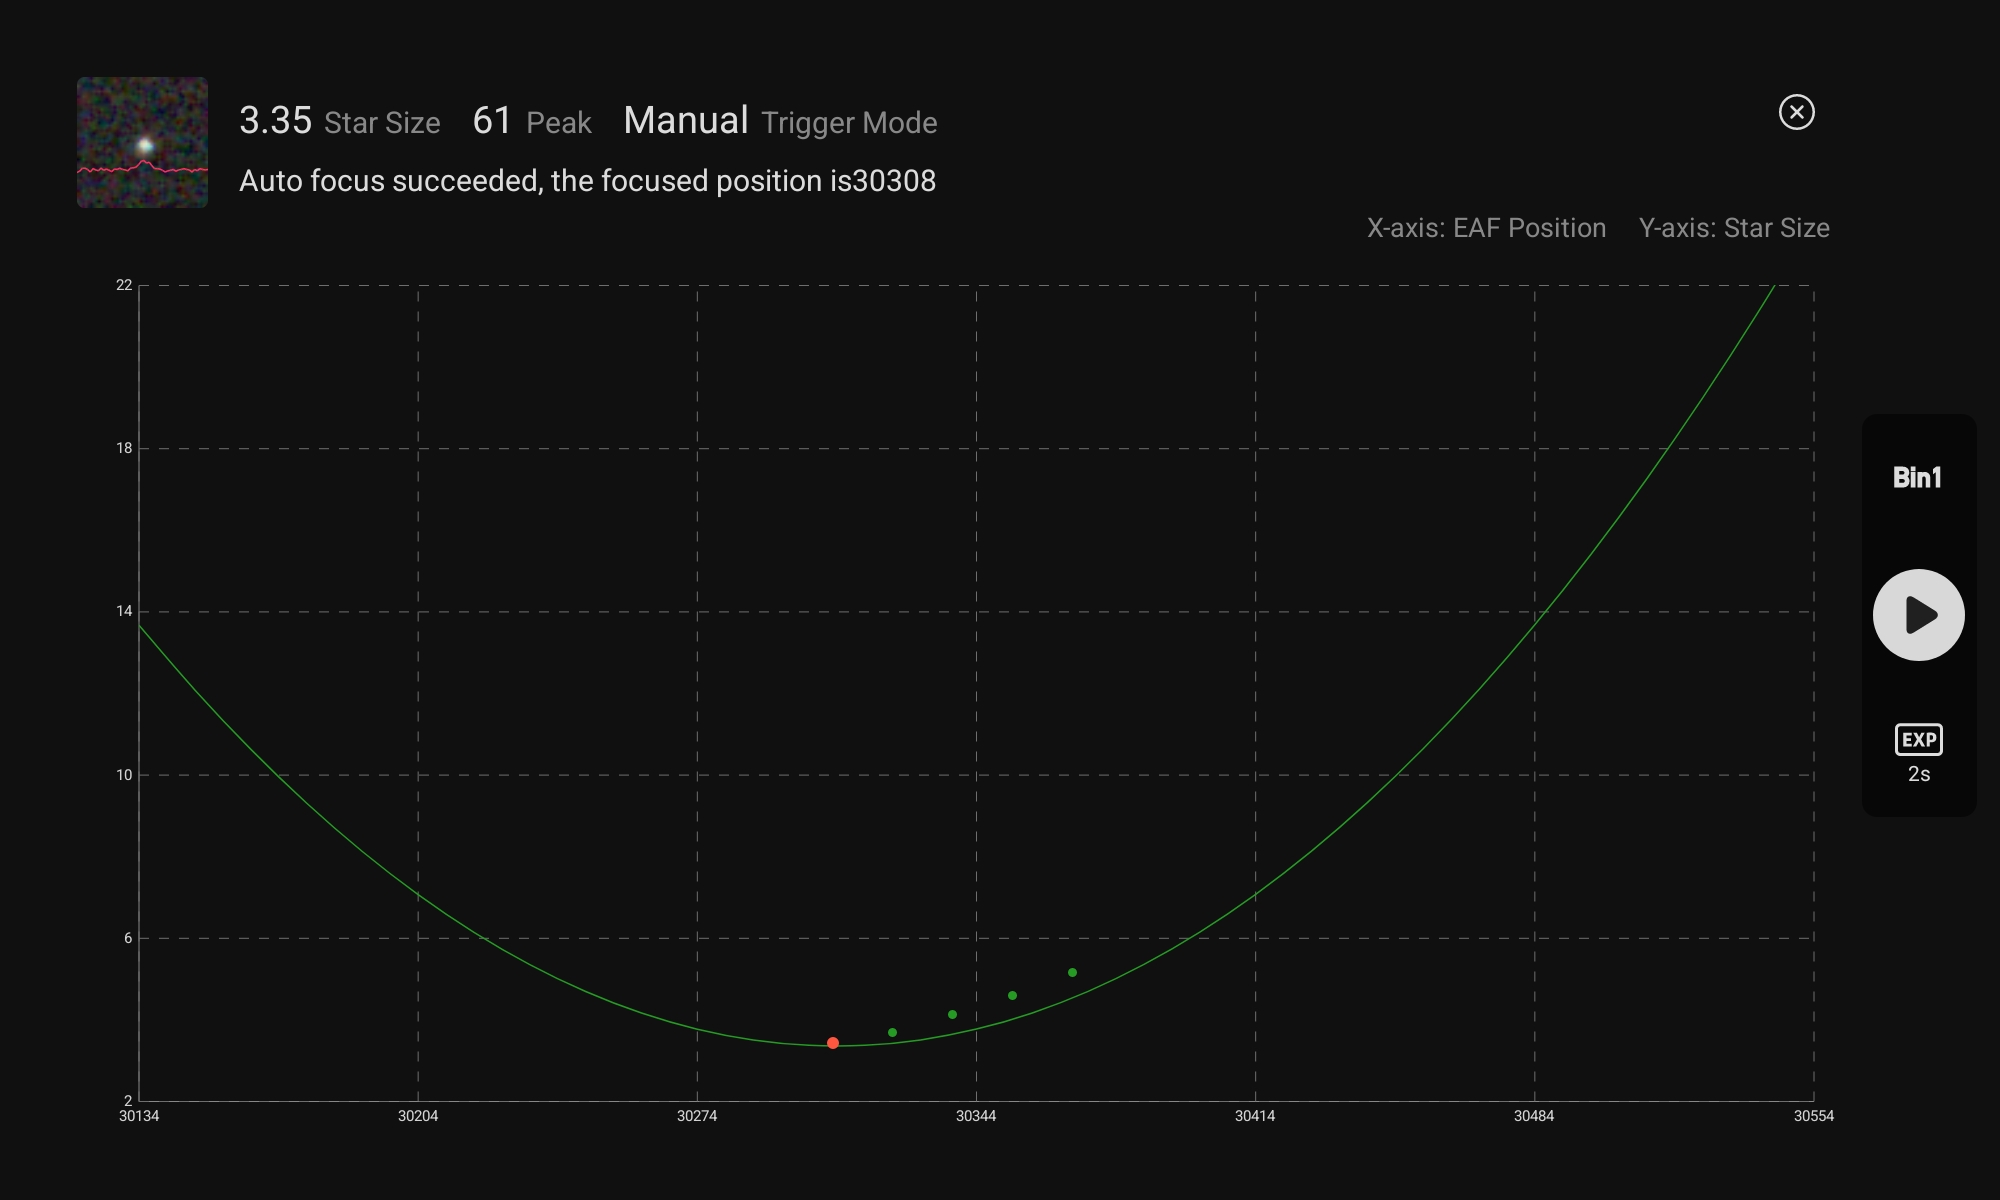Click the Y-axis Star Size legend
This screenshot has height=1200, width=2000.
(1733, 228)
